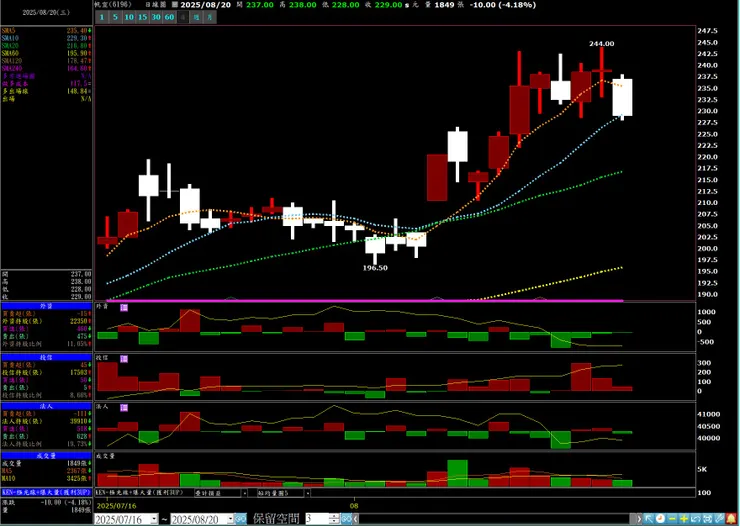Open the 均量 combo box
This screenshot has height=526, width=740.
(x=283, y=493)
